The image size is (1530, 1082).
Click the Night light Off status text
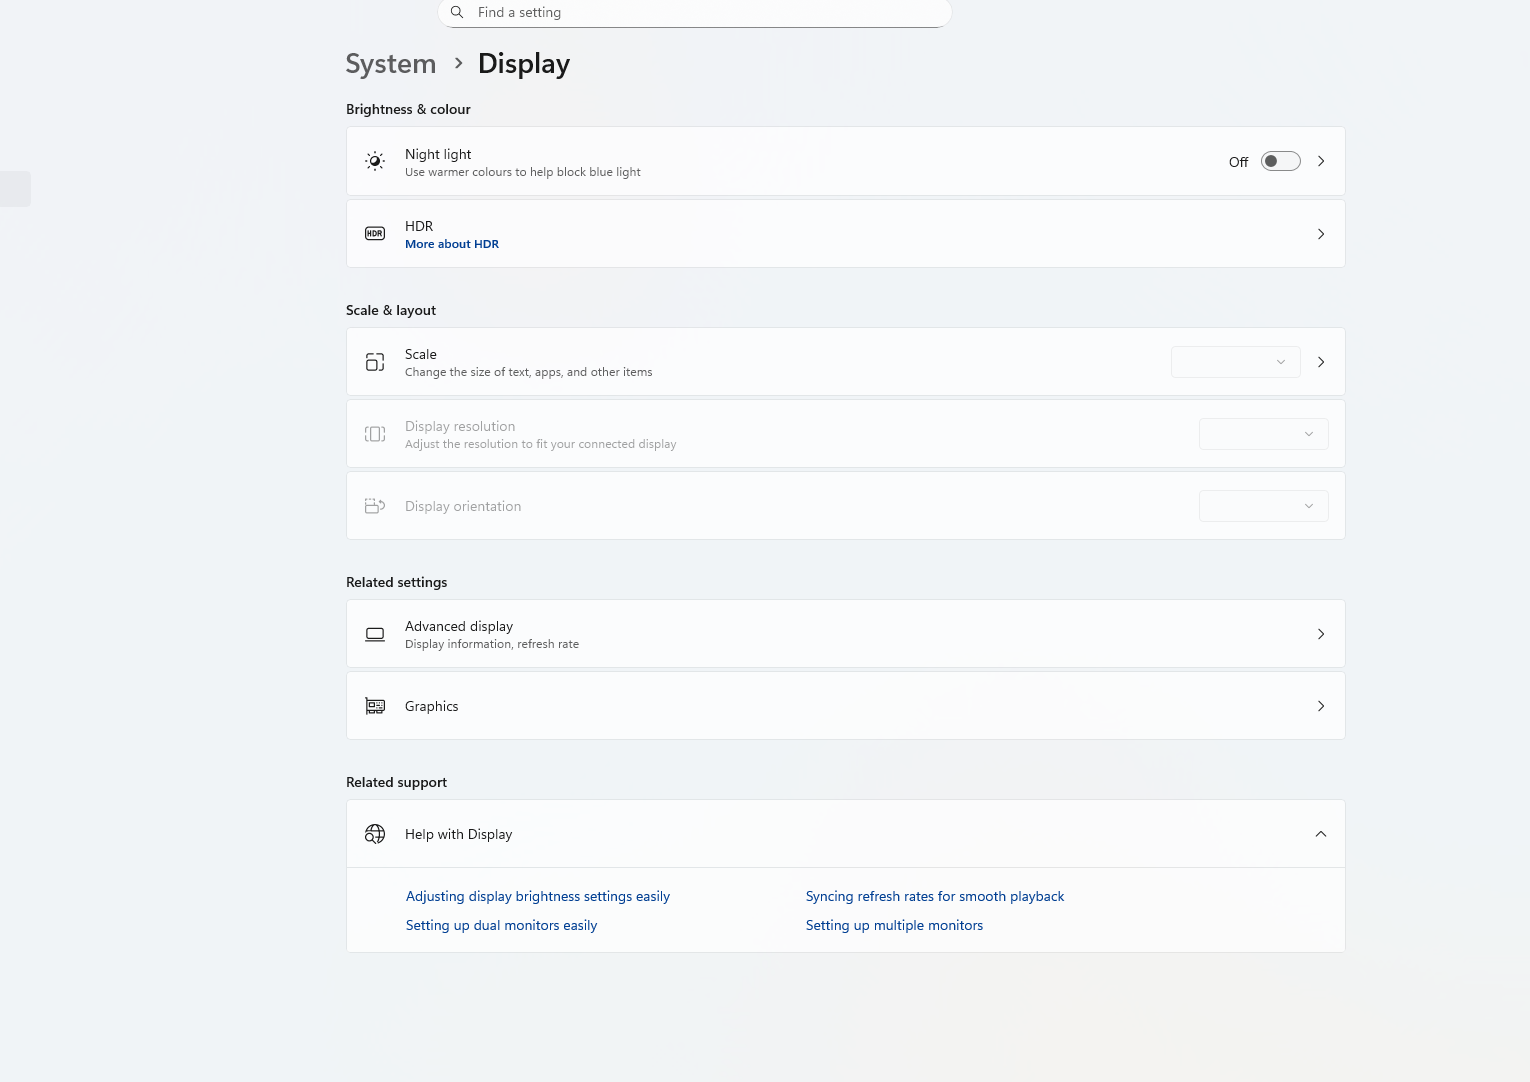pyautogui.click(x=1238, y=162)
